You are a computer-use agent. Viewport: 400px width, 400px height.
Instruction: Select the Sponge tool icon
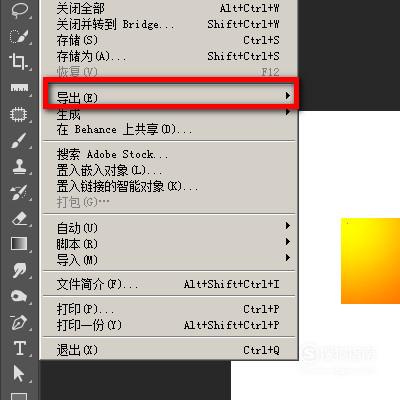tap(19, 296)
